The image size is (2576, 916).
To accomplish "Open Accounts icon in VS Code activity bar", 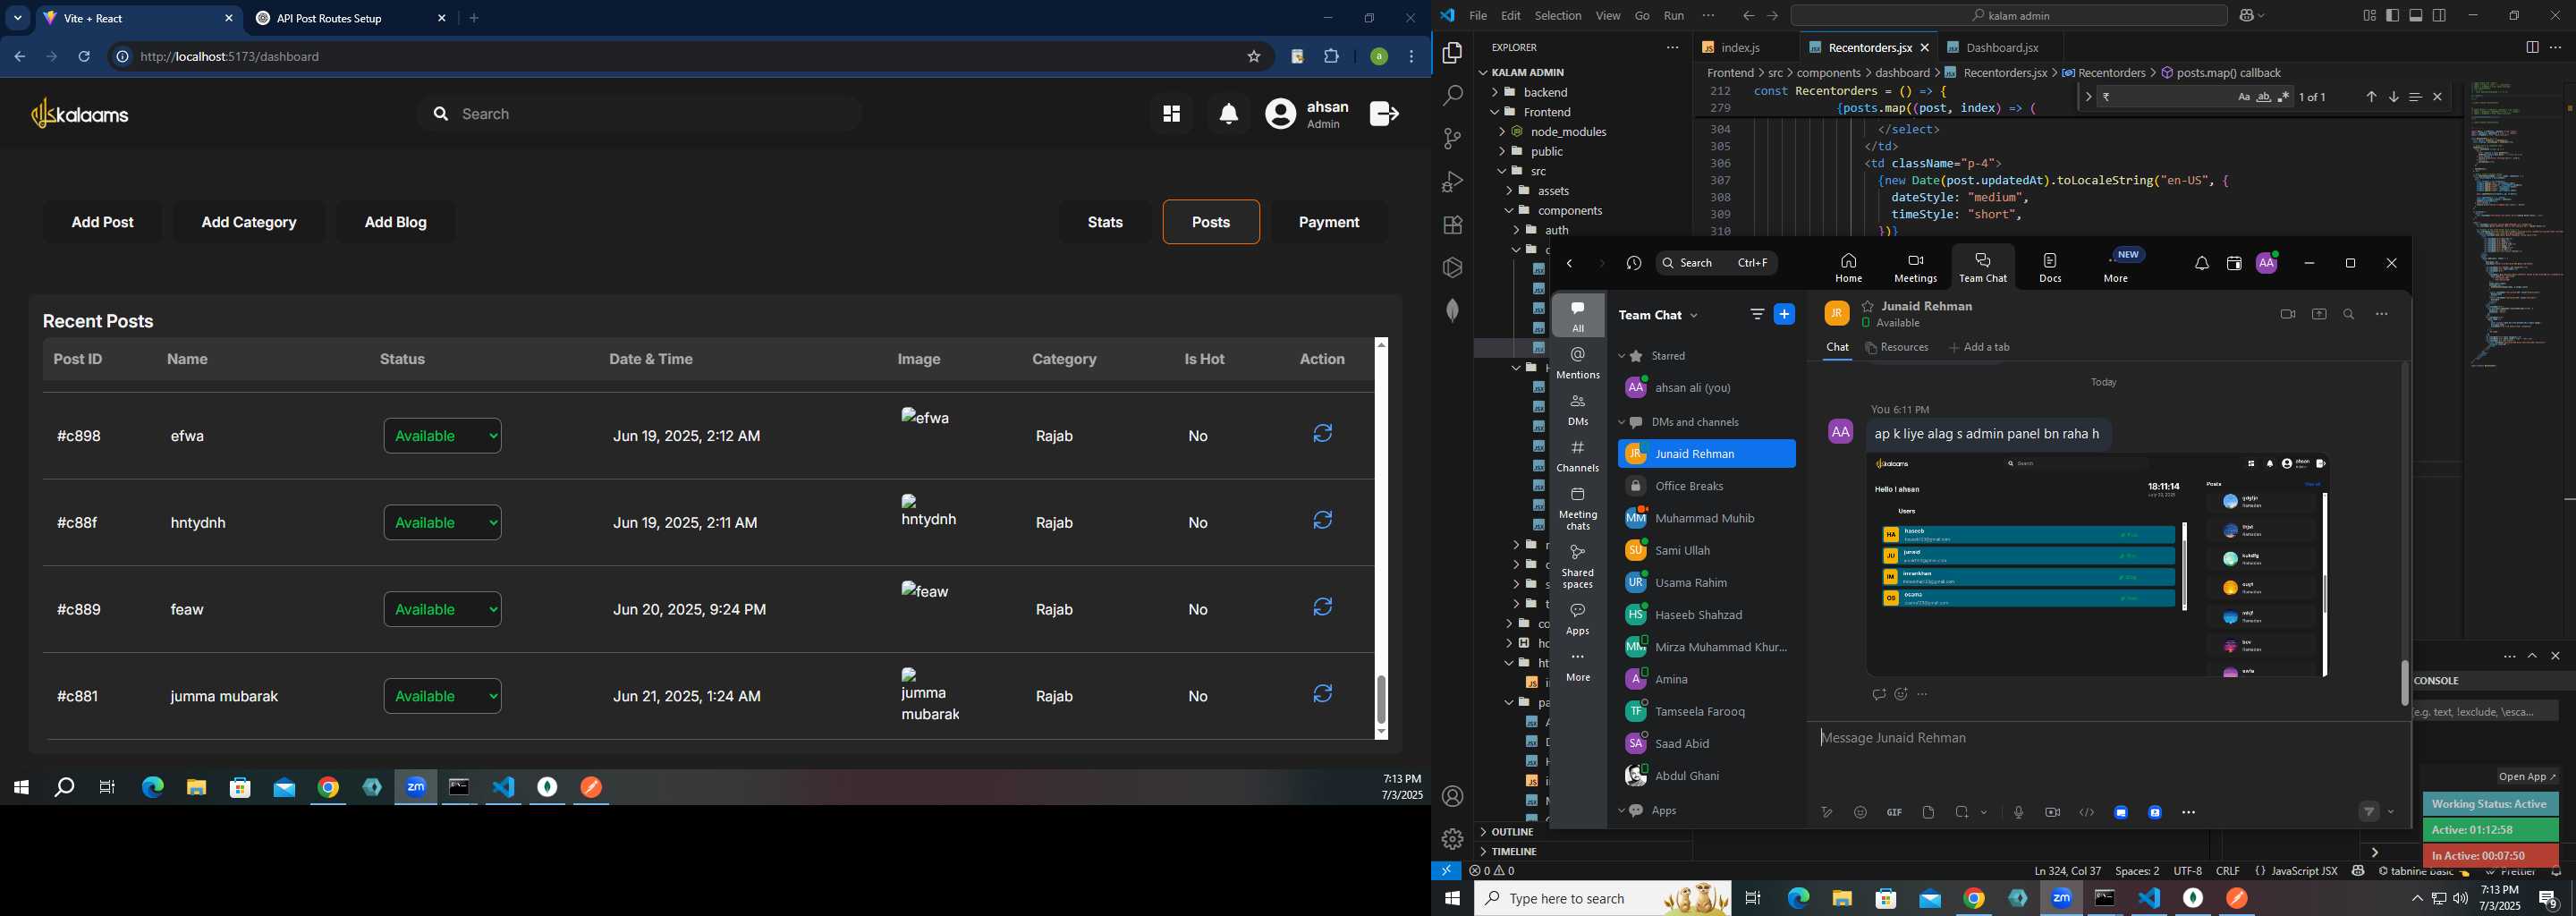I will click(1453, 797).
